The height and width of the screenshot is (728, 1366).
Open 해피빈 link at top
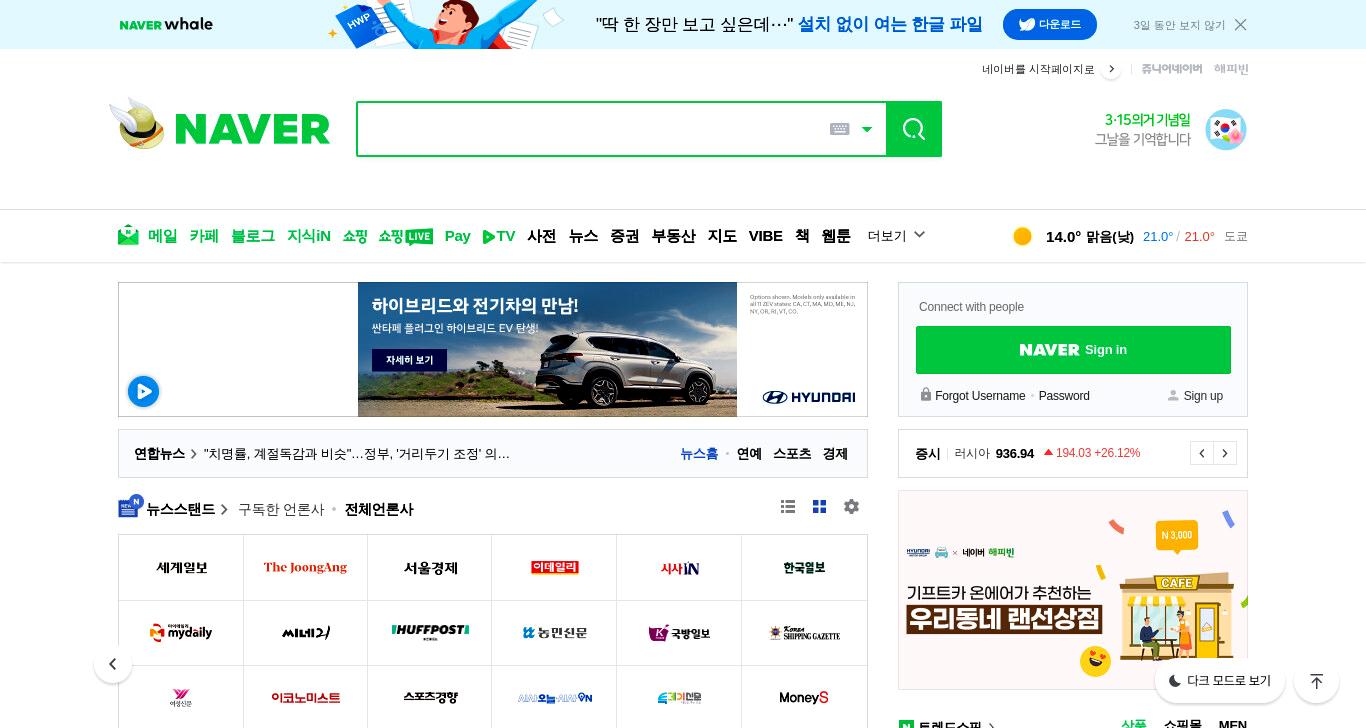[x=1231, y=69]
